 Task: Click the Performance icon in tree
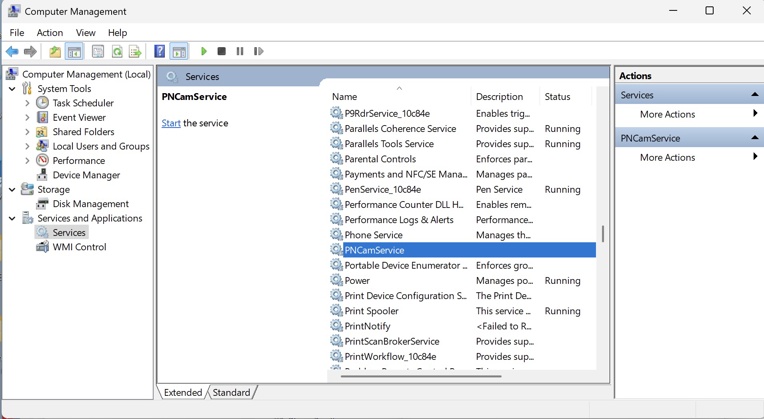[42, 160]
